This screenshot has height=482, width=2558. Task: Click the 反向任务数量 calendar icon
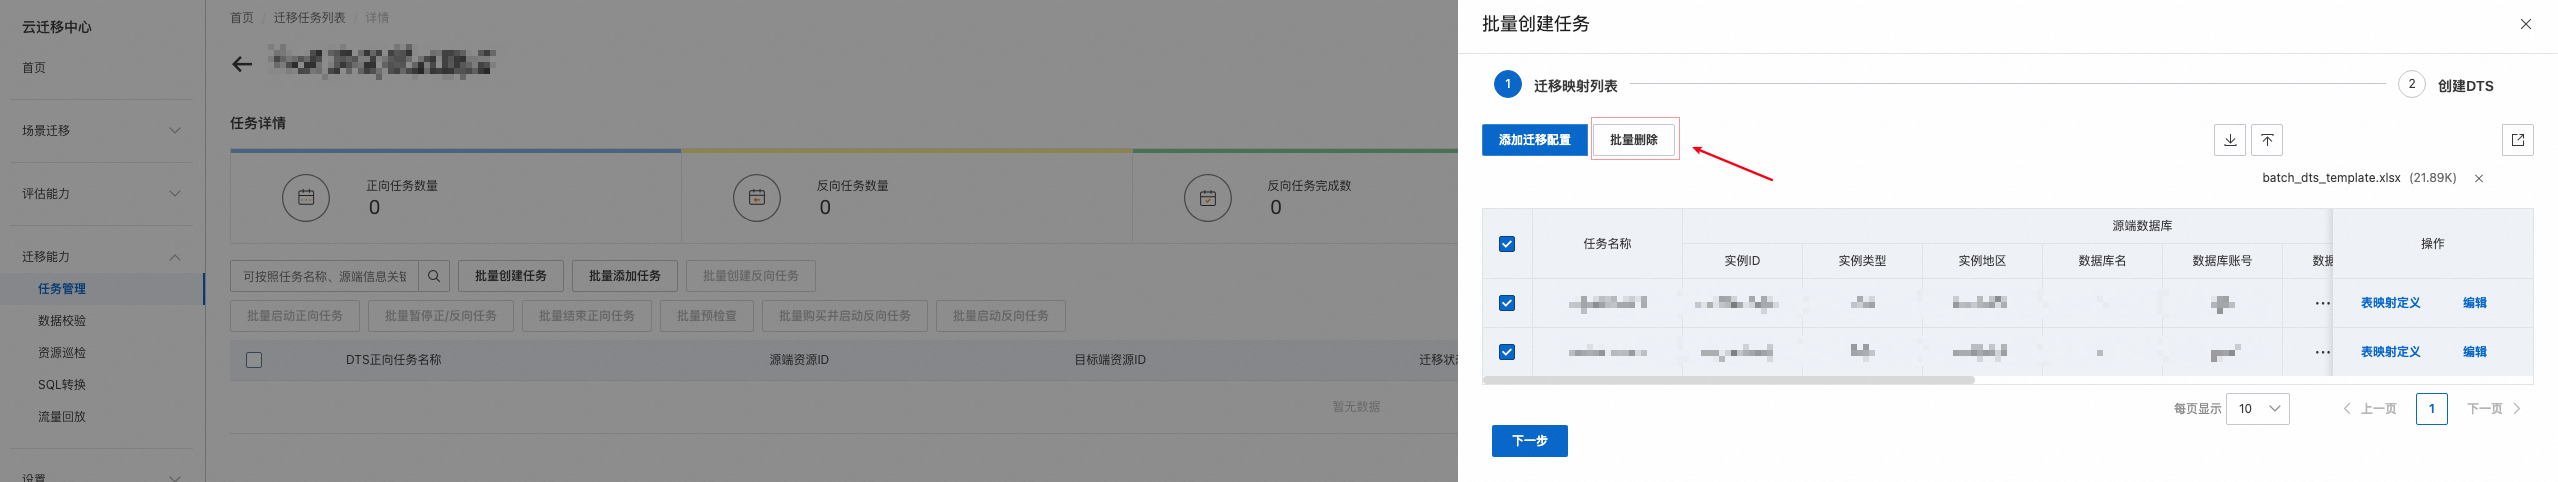[757, 197]
